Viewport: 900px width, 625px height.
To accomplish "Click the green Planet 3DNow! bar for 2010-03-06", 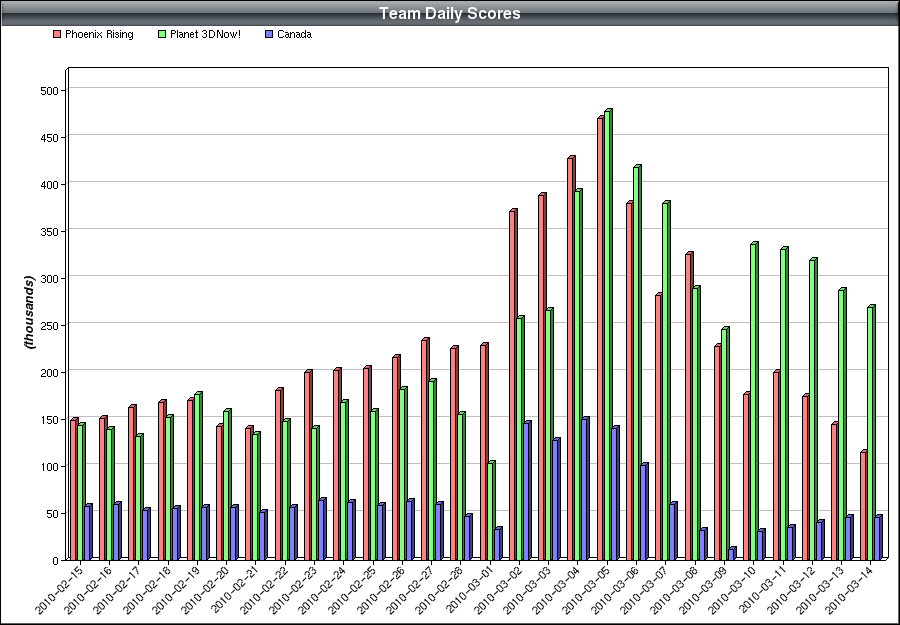I will point(637,363).
